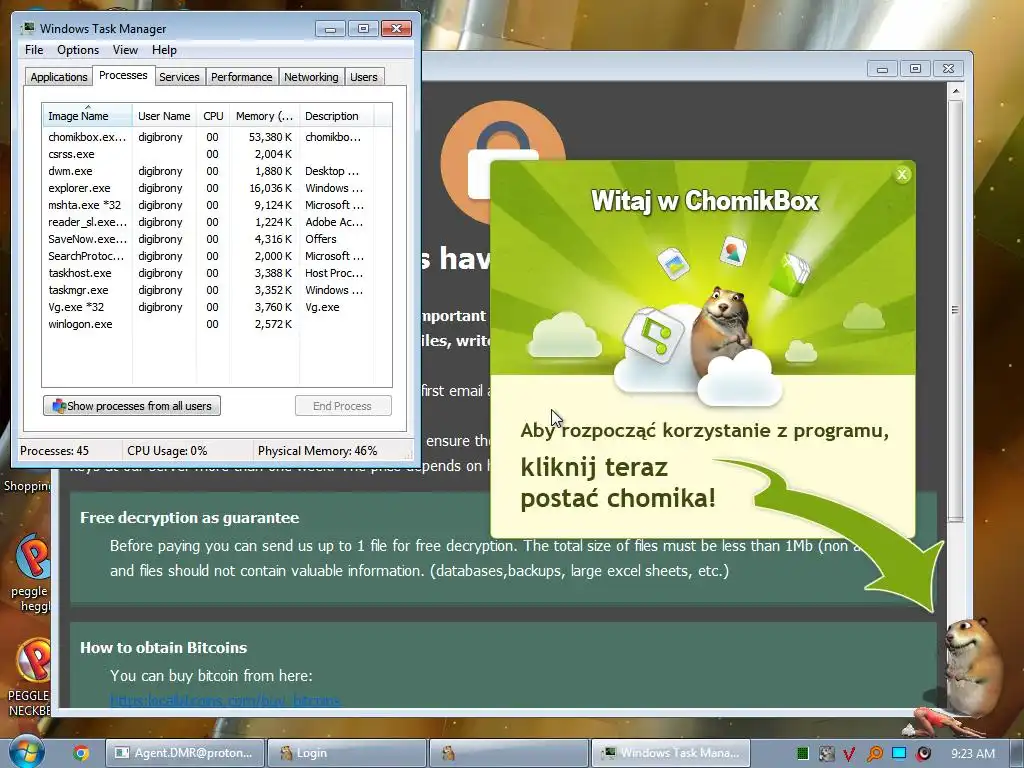Click Processes: 45 status bar entry

pos(54,451)
